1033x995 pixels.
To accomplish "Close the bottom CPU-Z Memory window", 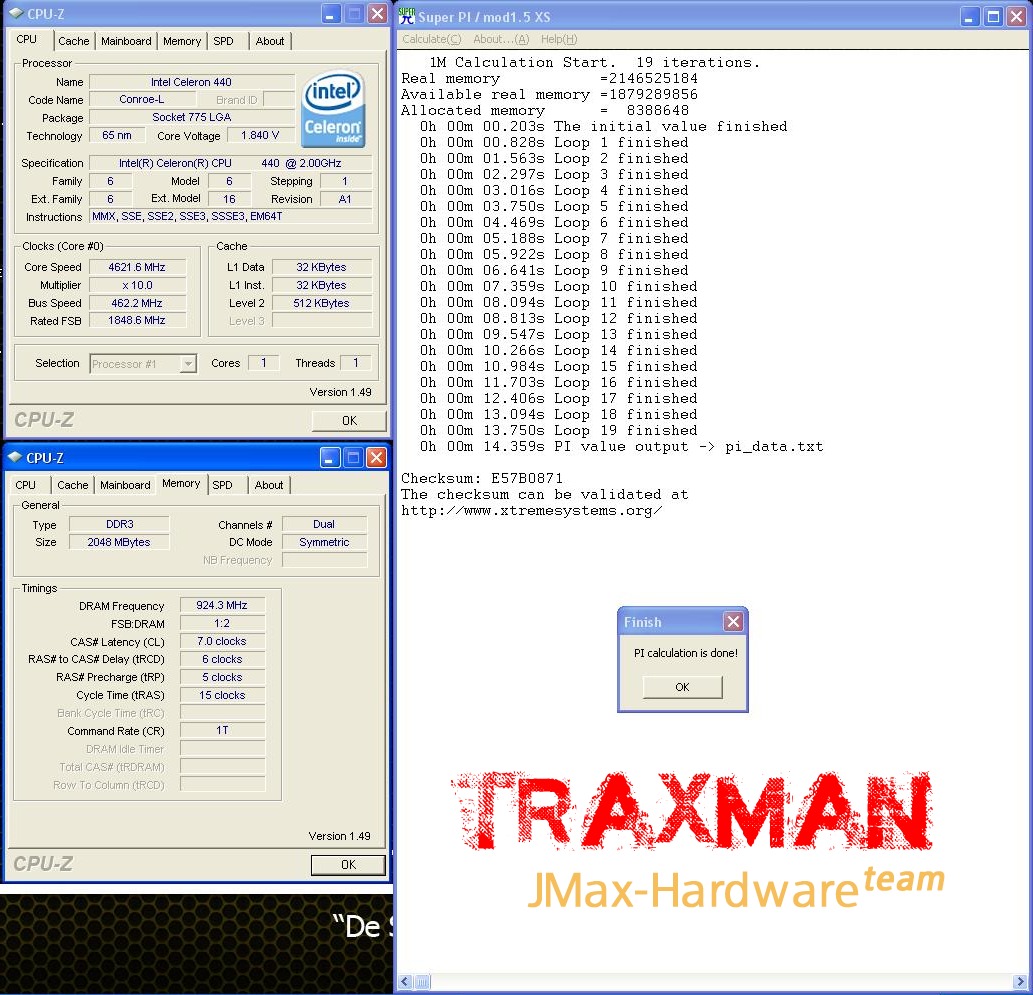I will click(376, 457).
